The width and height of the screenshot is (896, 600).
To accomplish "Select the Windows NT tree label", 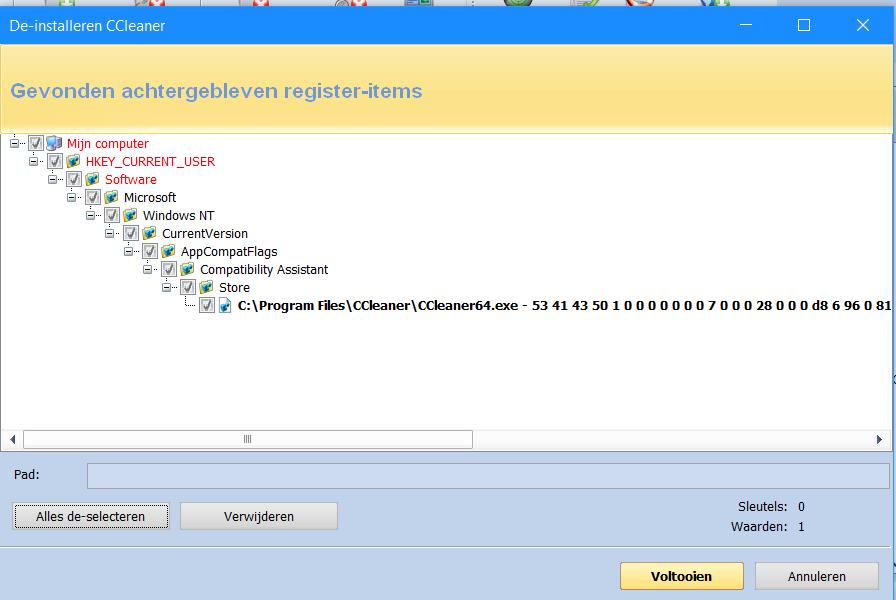I will click(x=178, y=215).
